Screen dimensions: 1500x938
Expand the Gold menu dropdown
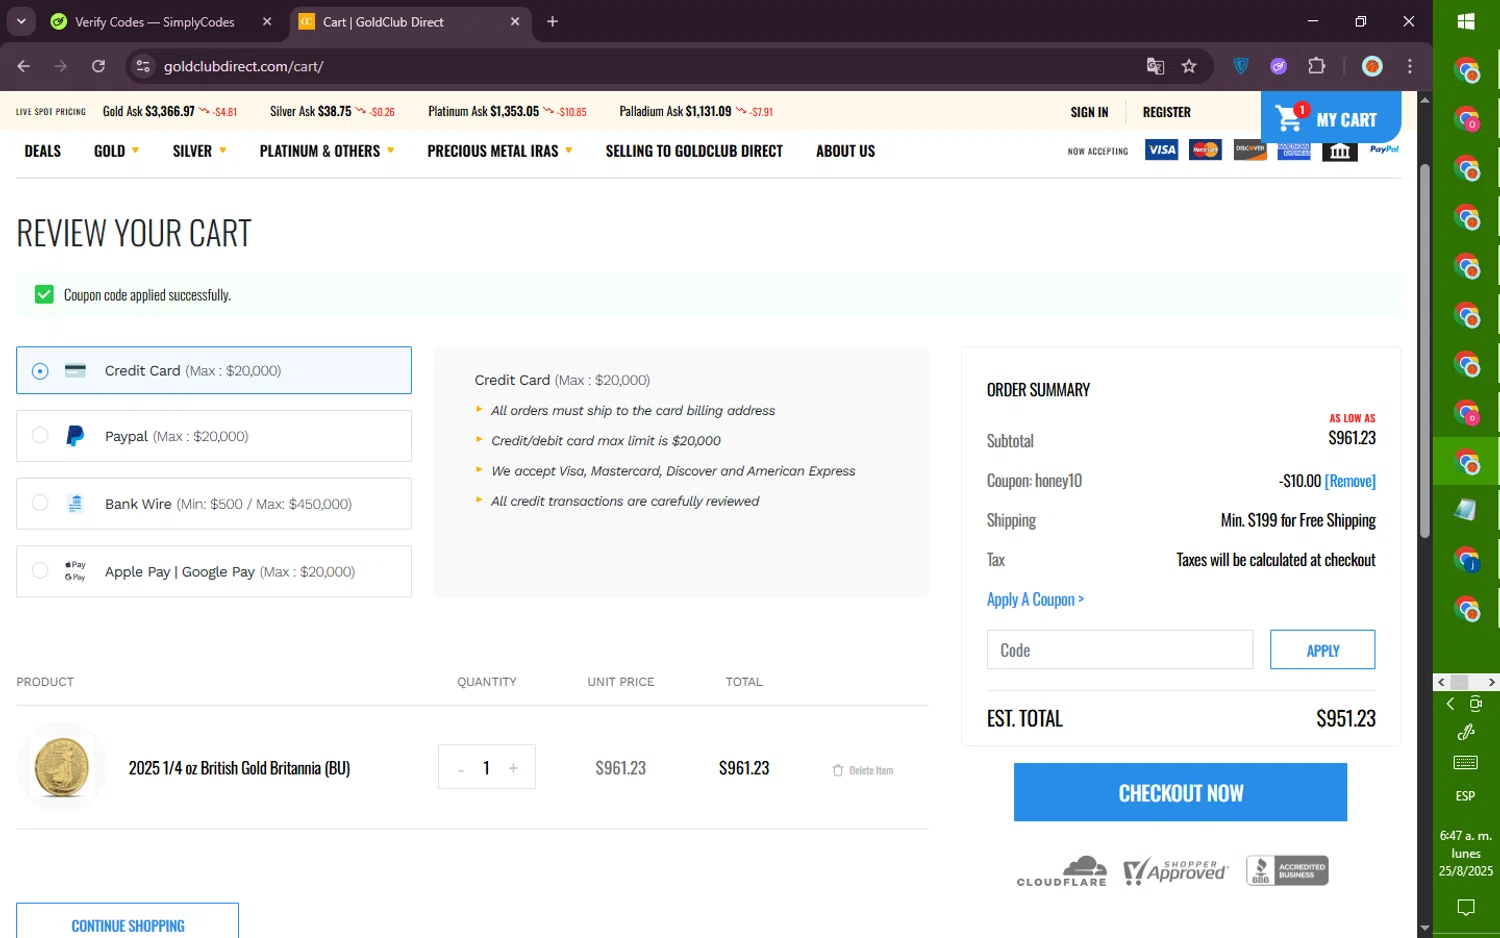pyautogui.click(x=116, y=151)
